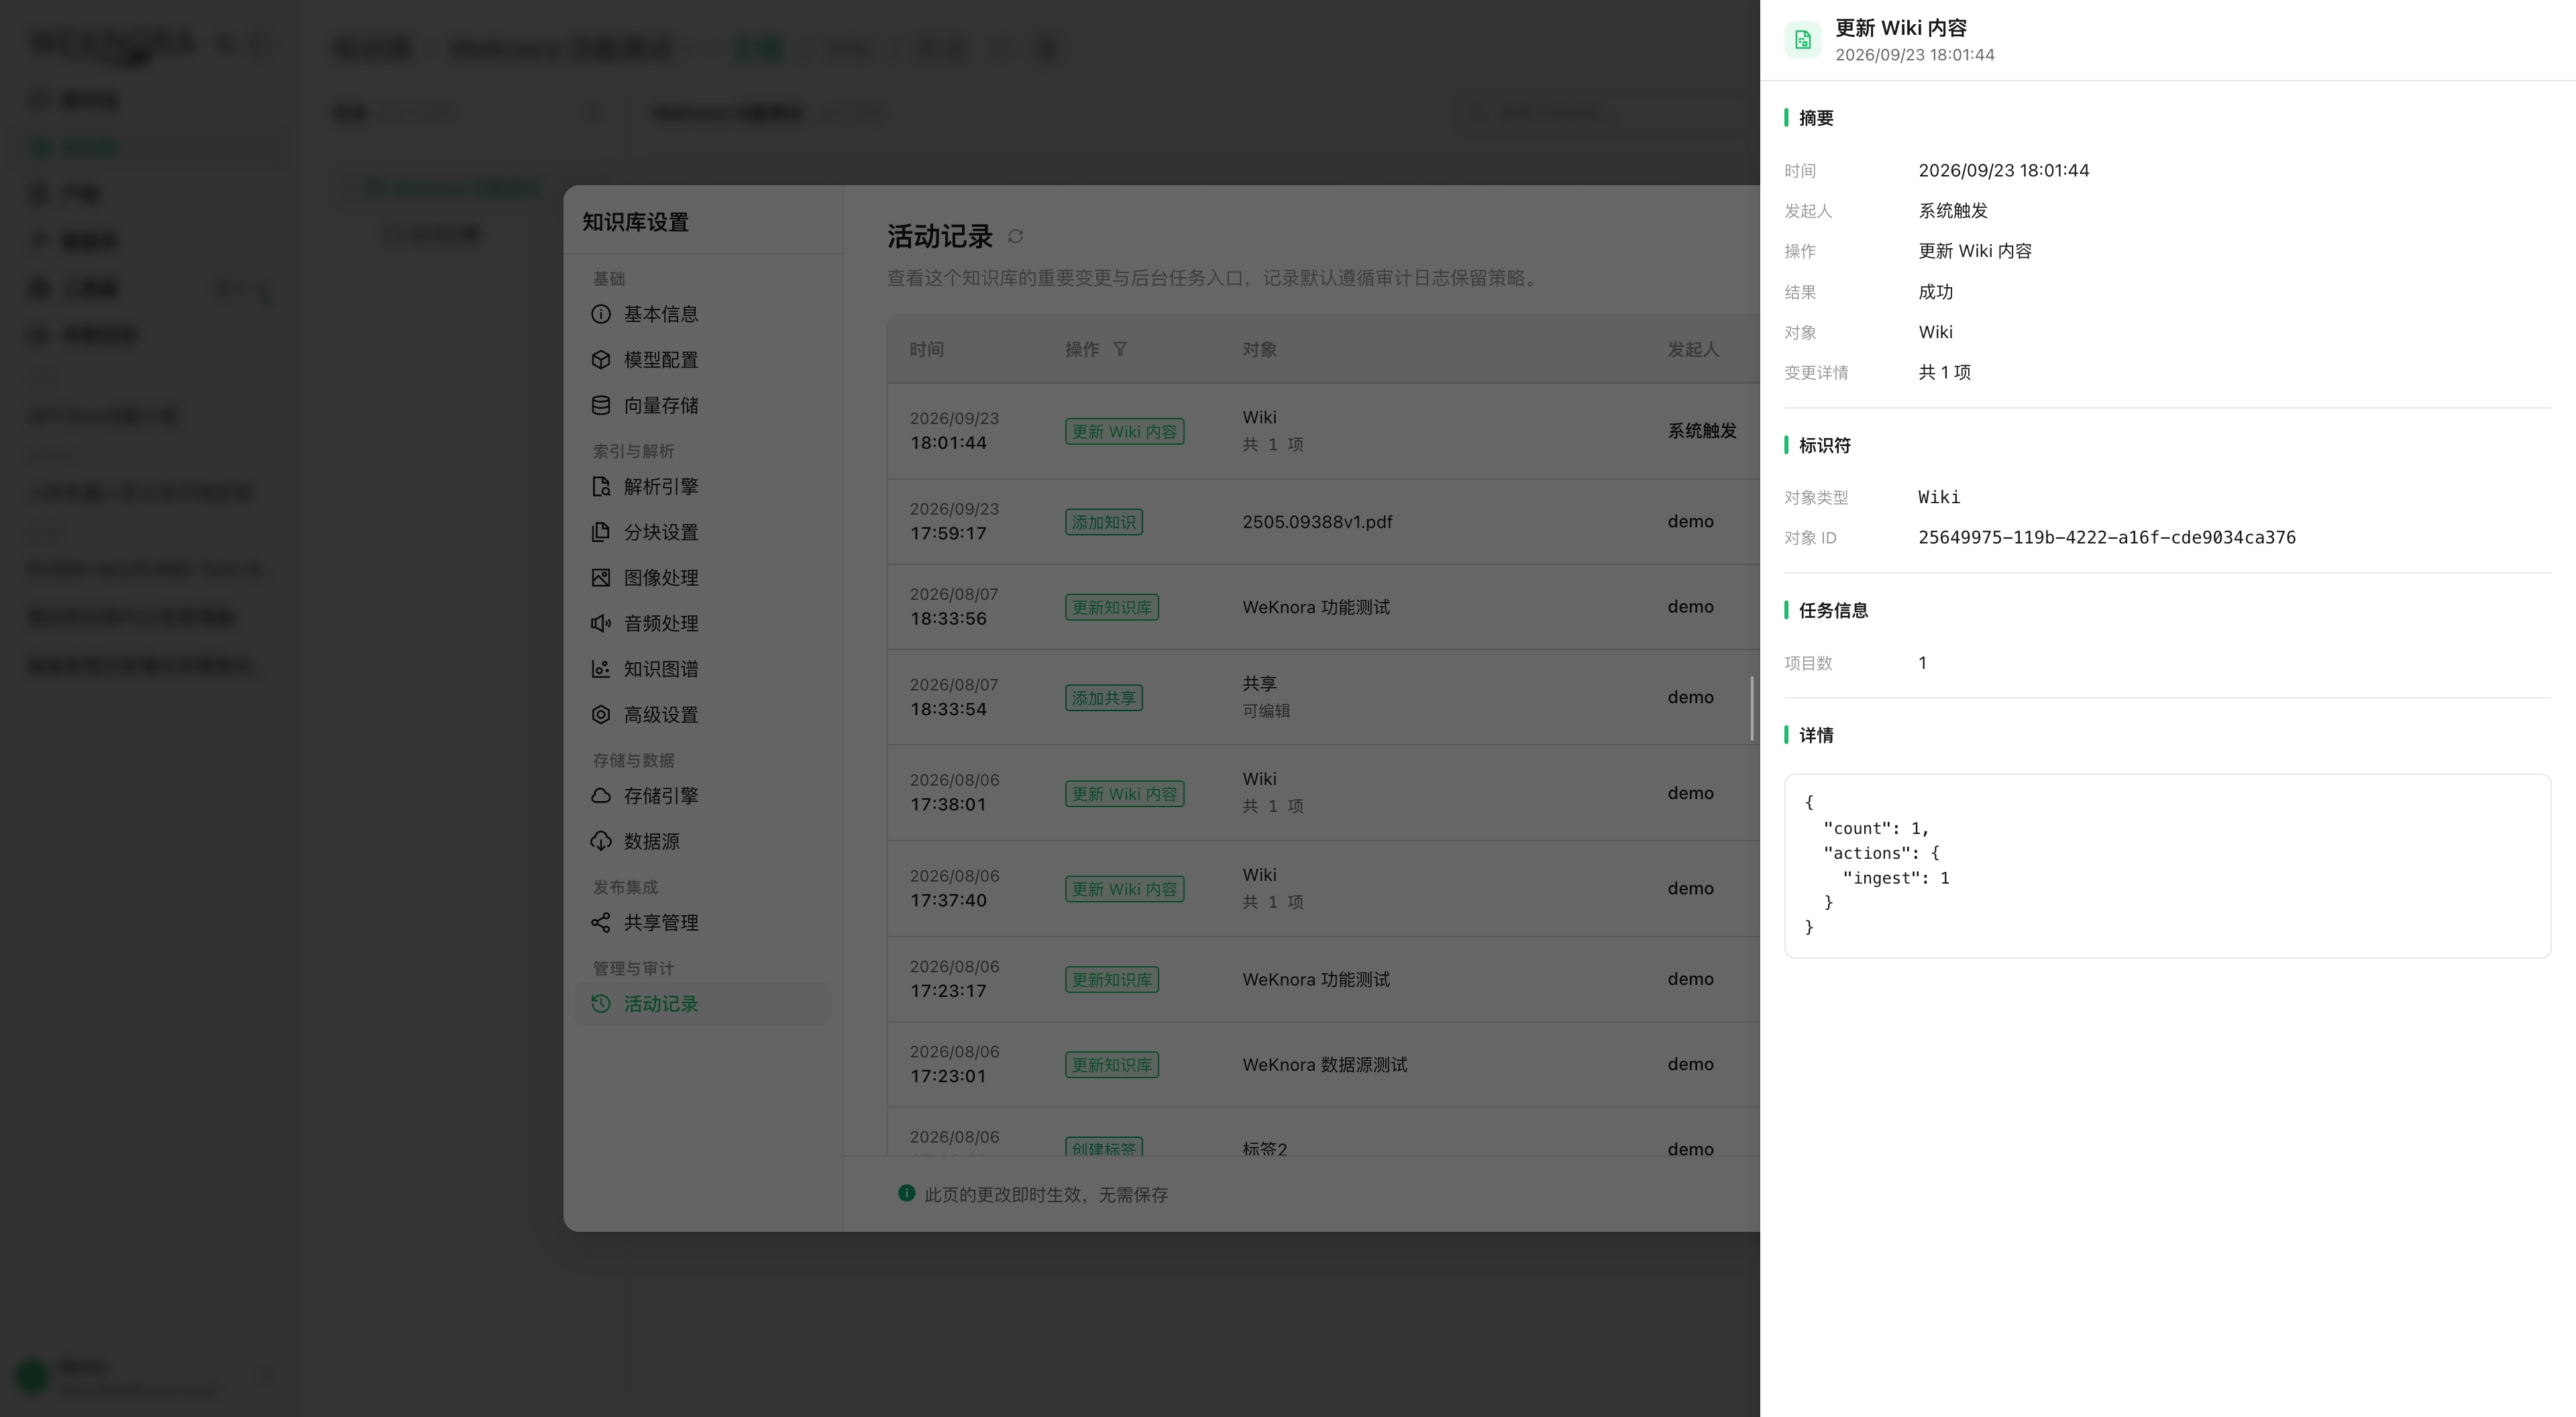
Task: Click the JSON details code block
Action: (x=2167, y=866)
